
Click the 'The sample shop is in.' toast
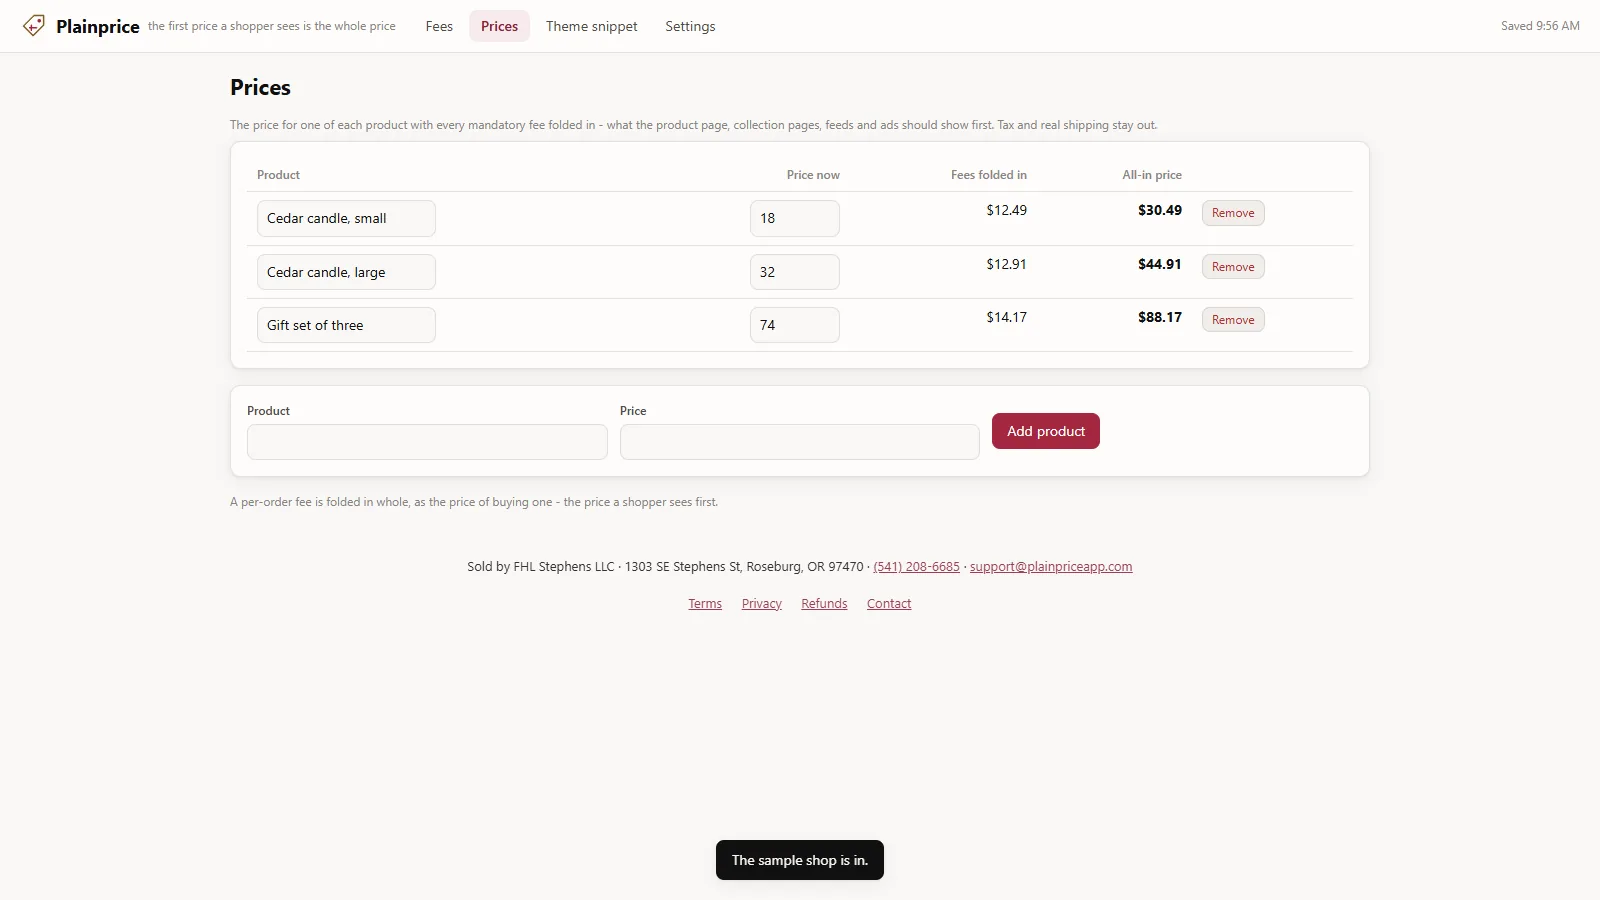pos(800,860)
